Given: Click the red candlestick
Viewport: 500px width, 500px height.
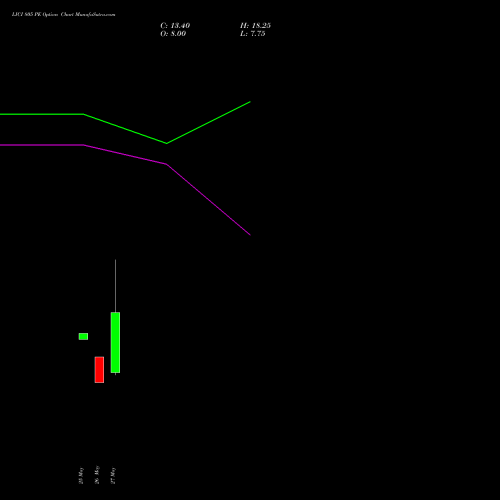Looking at the screenshot, I should [x=99, y=370].
